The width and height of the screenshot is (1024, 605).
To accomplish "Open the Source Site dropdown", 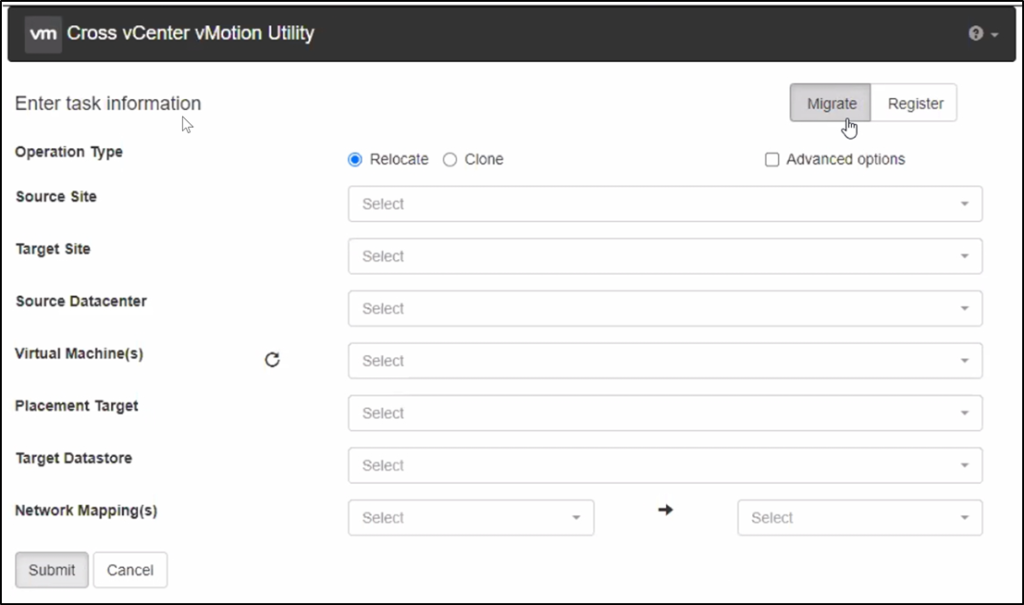I will [x=664, y=204].
